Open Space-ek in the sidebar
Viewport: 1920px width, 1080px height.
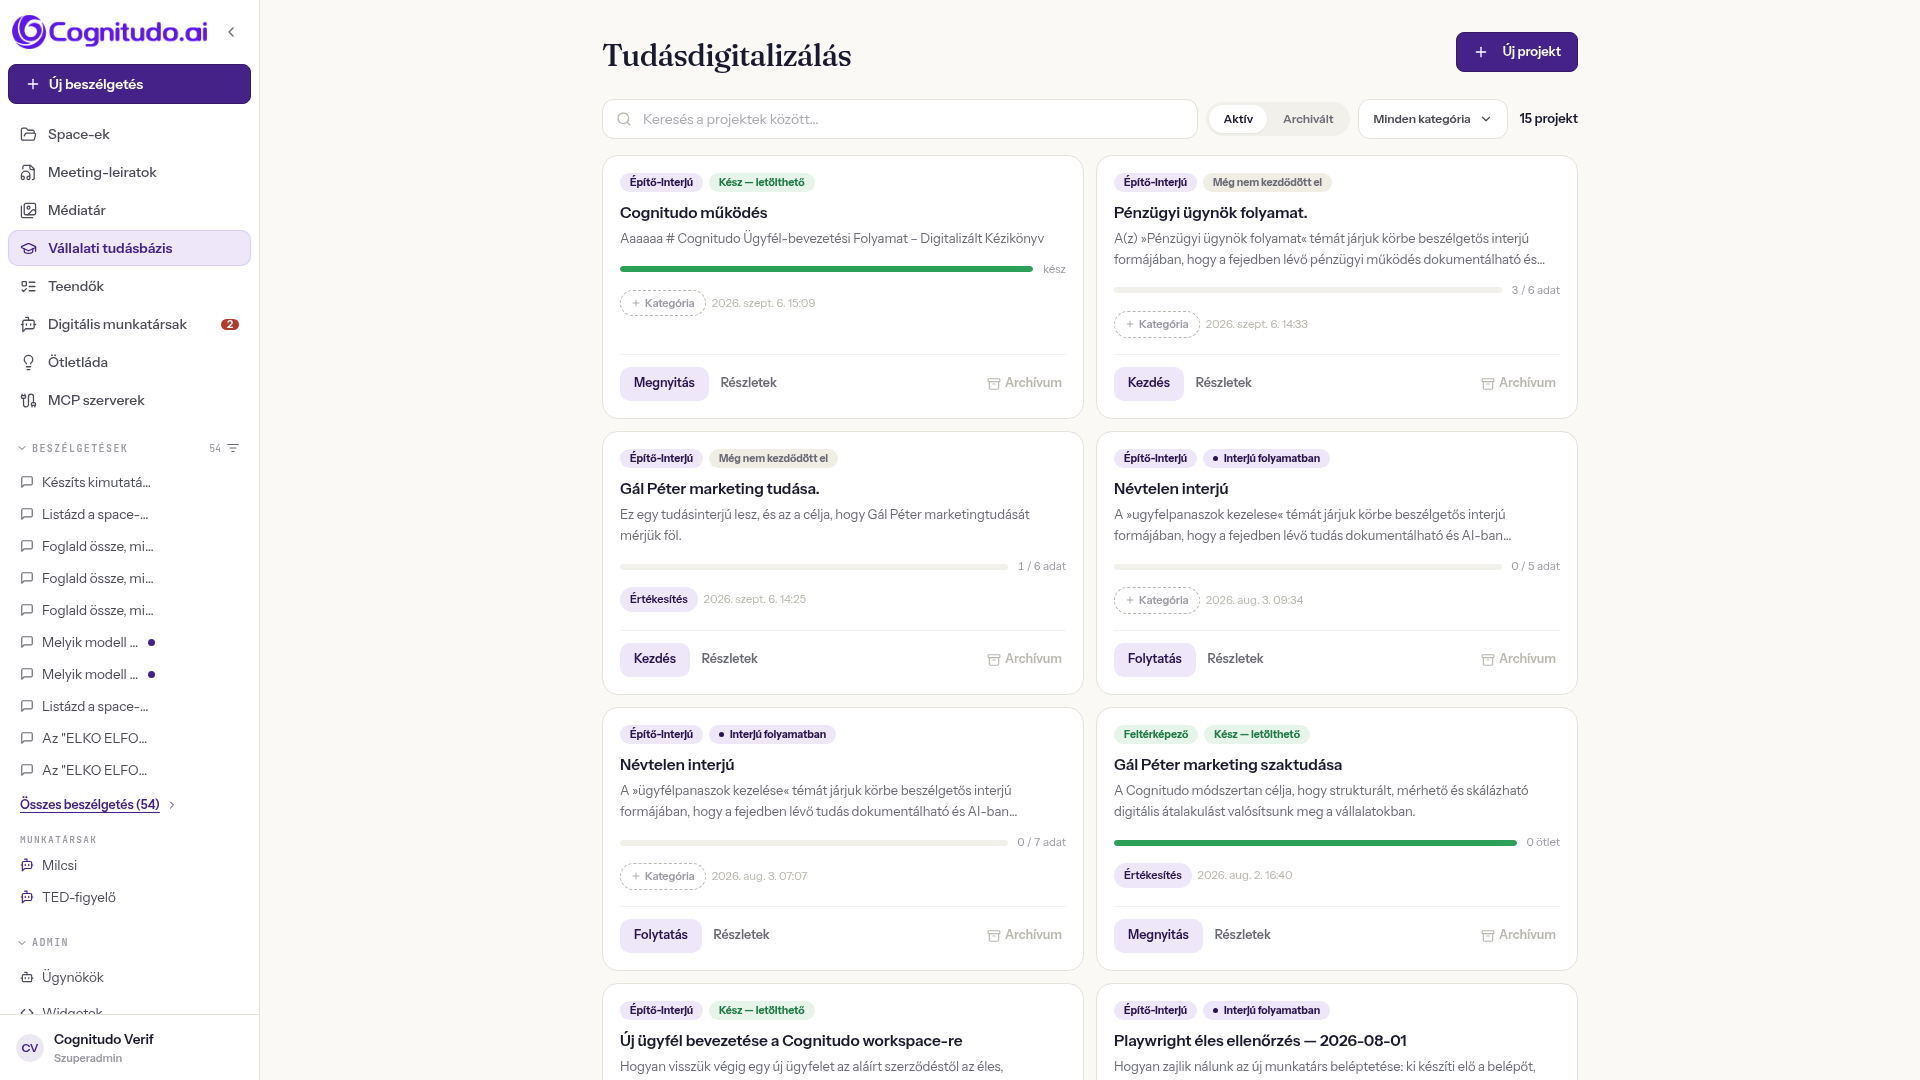point(129,134)
